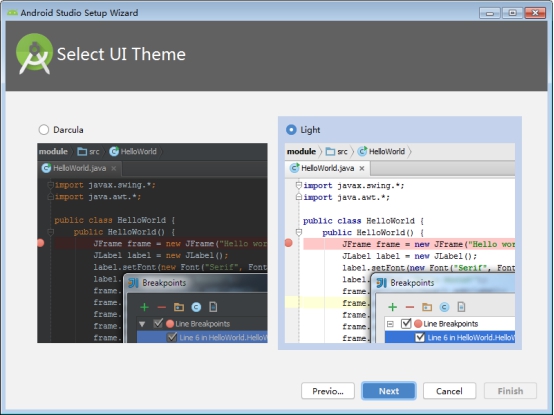Go back with the Previous button
The height and width of the screenshot is (415, 554).
coord(328,391)
